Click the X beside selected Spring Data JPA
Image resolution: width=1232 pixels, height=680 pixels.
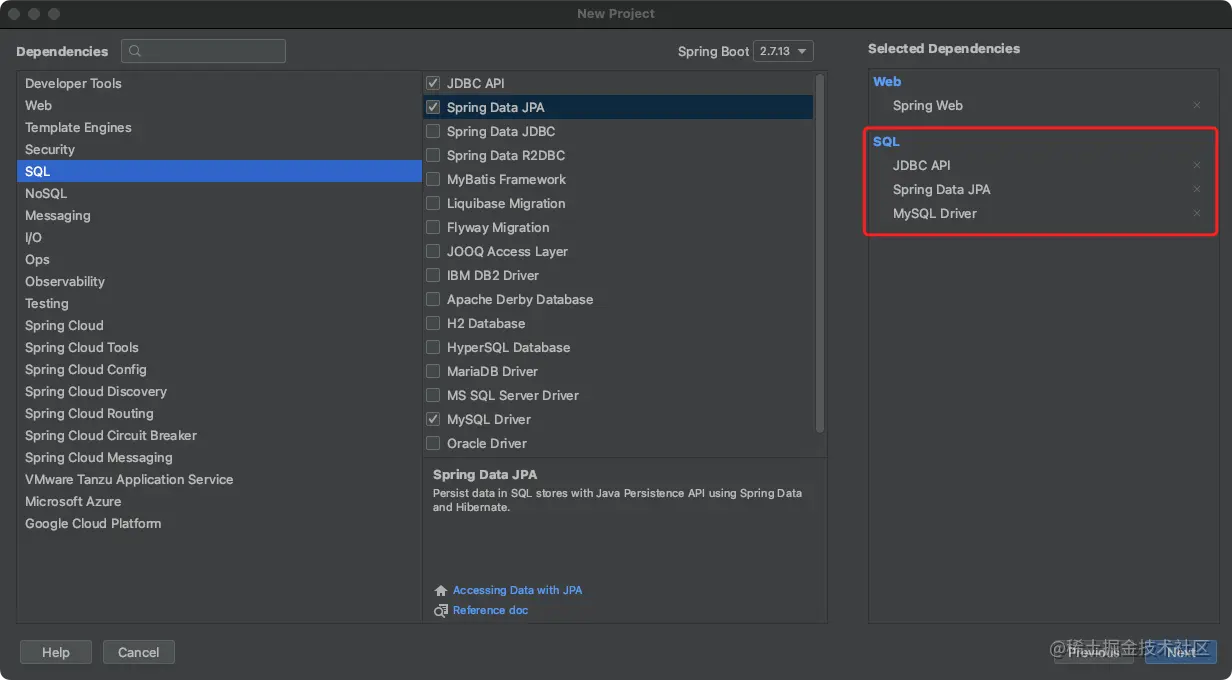(x=1197, y=190)
